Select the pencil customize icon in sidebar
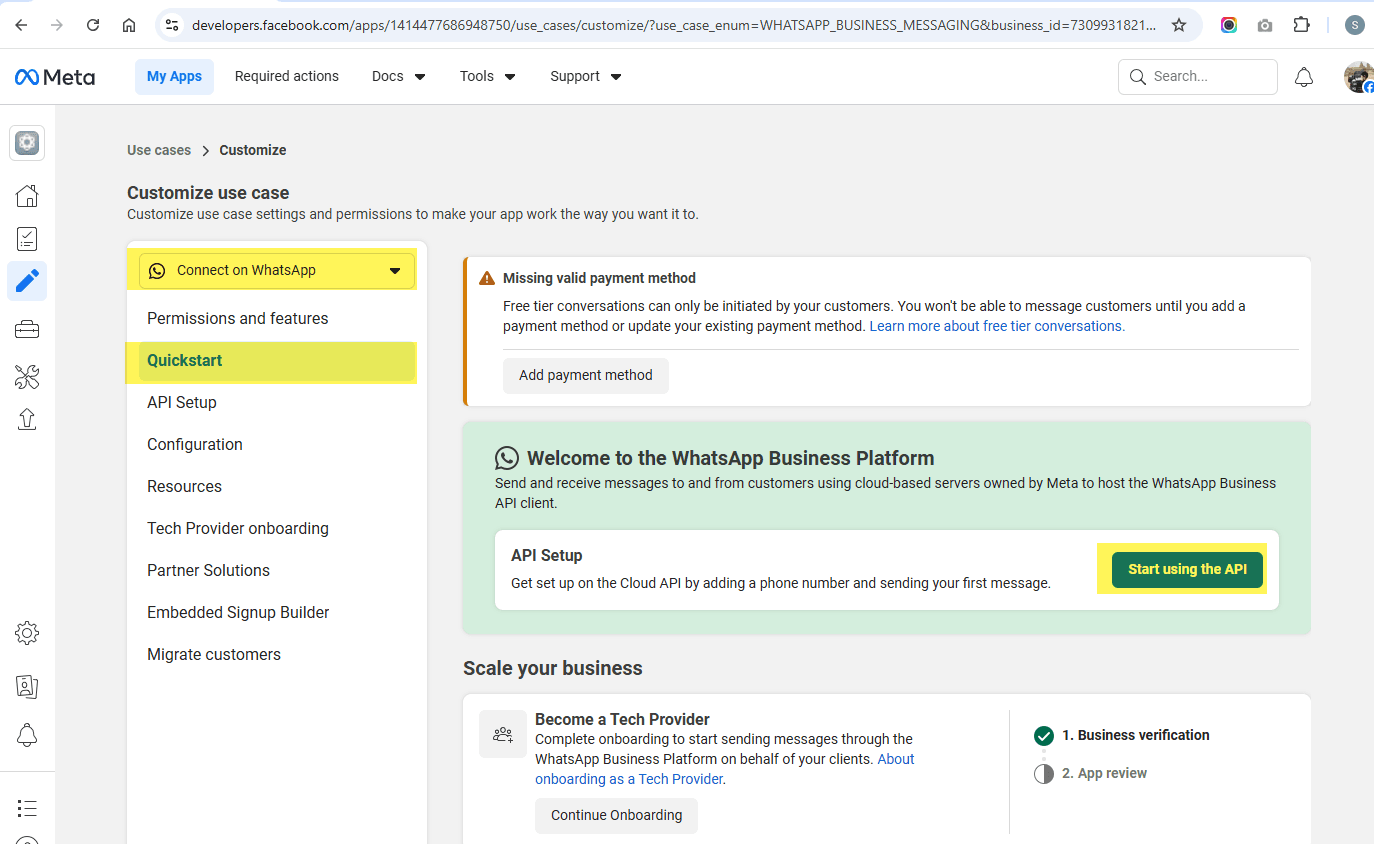This screenshot has width=1374, height=844. point(27,281)
